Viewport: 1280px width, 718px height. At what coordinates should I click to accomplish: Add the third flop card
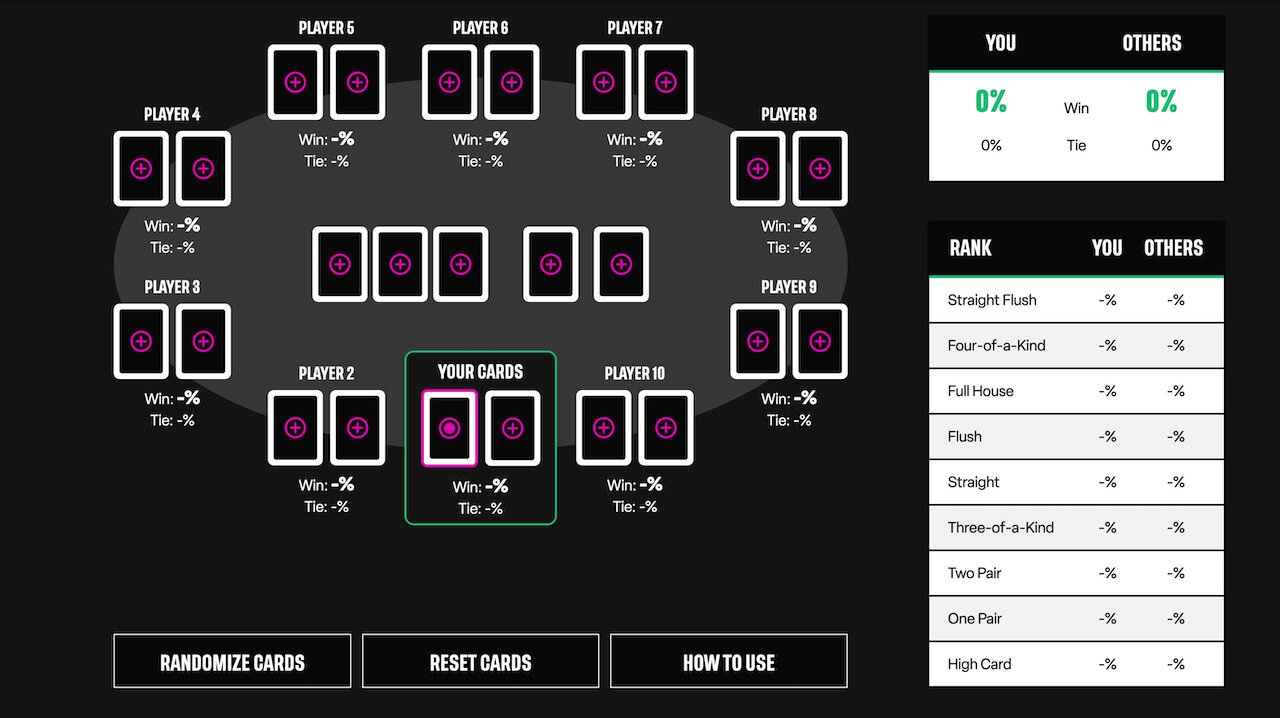coord(460,264)
